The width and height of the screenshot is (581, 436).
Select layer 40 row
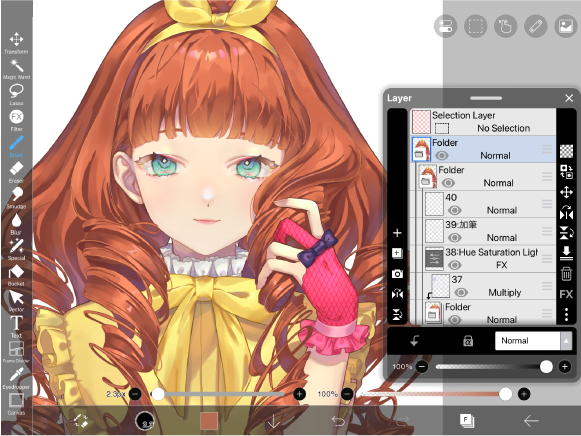(489, 204)
